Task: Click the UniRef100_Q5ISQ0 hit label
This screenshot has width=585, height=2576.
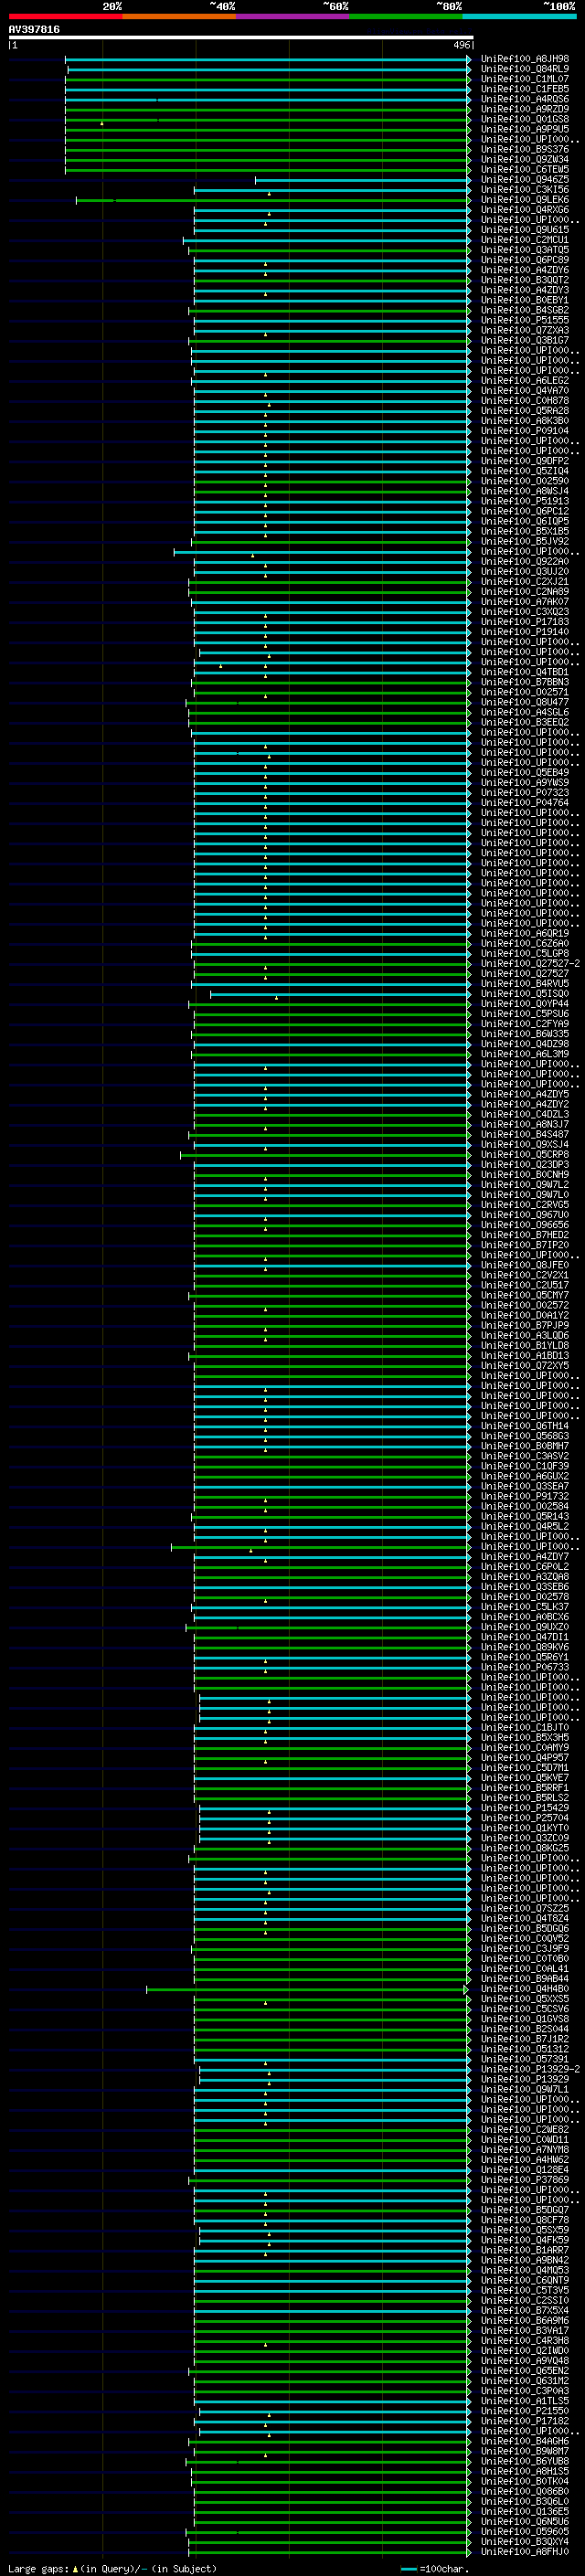Action: pos(525,993)
